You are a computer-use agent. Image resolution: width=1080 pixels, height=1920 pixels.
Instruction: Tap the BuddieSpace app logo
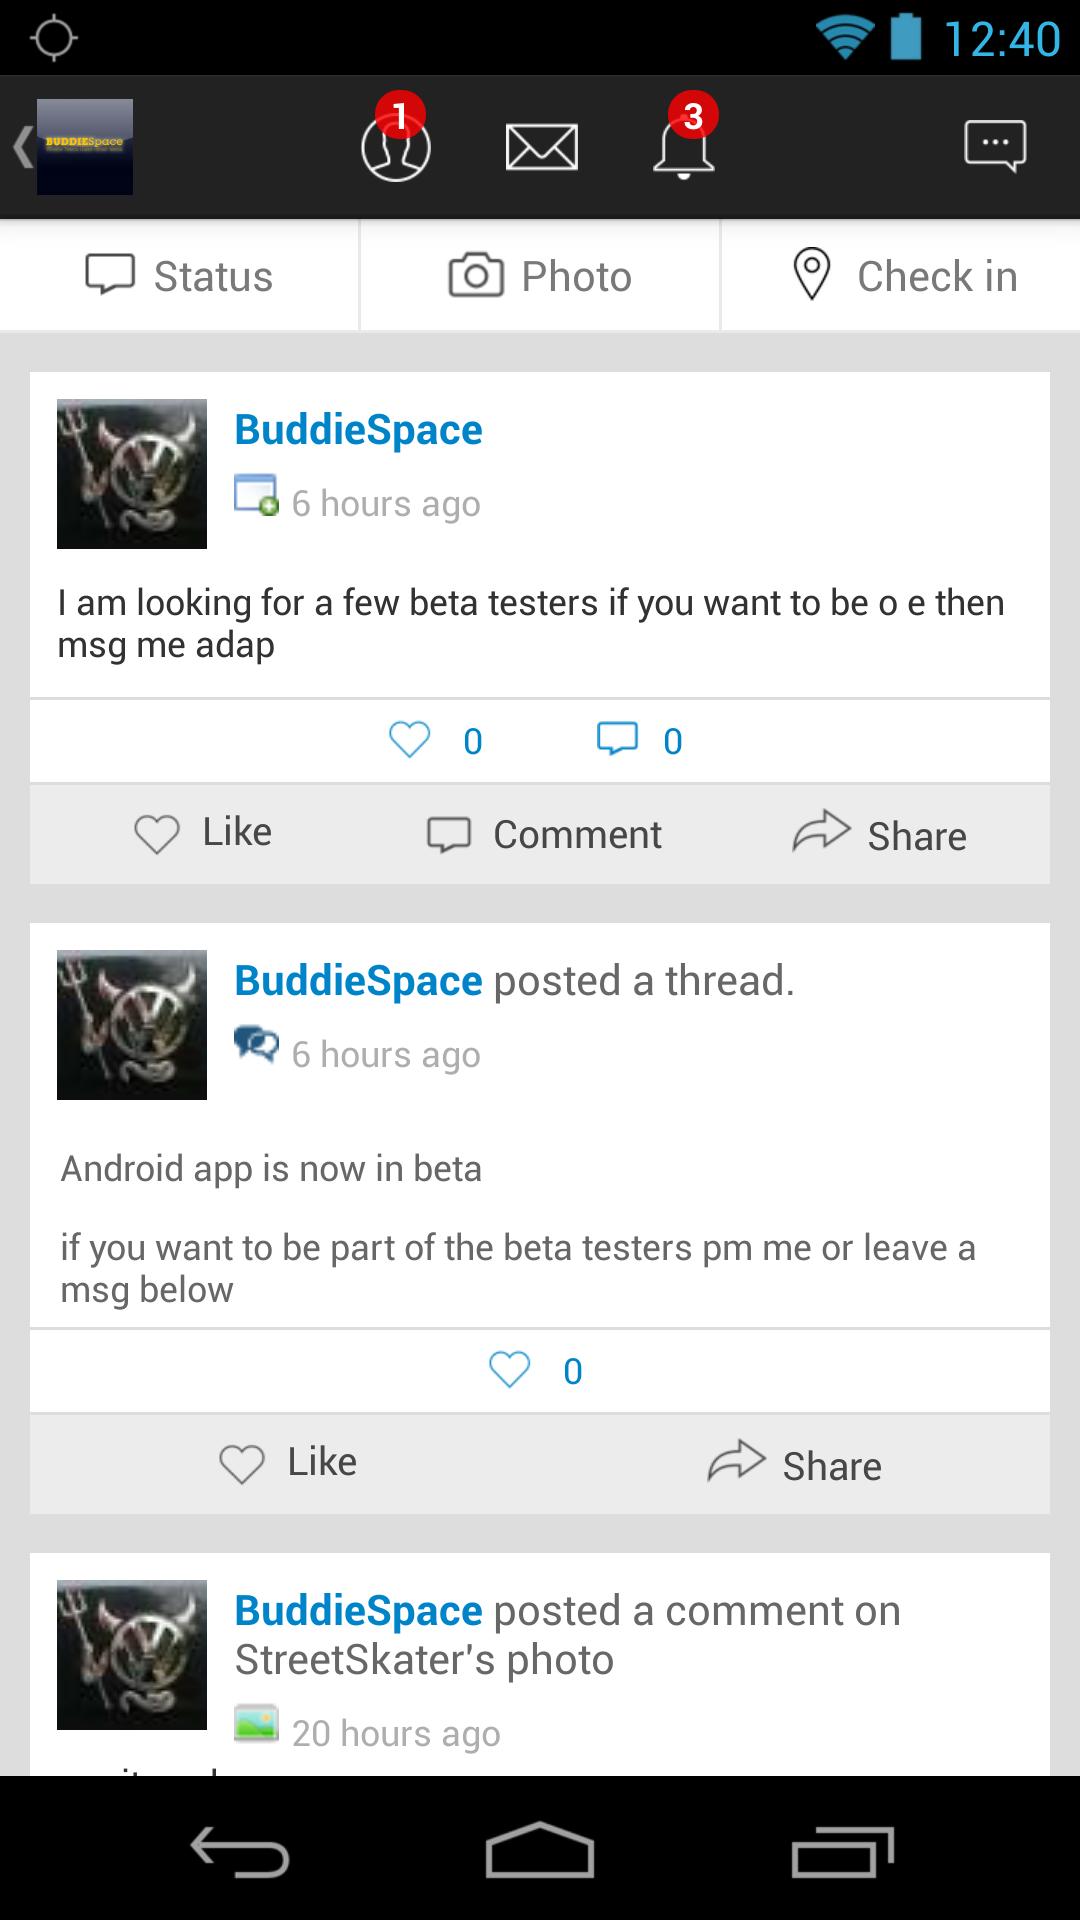point(85,147)
